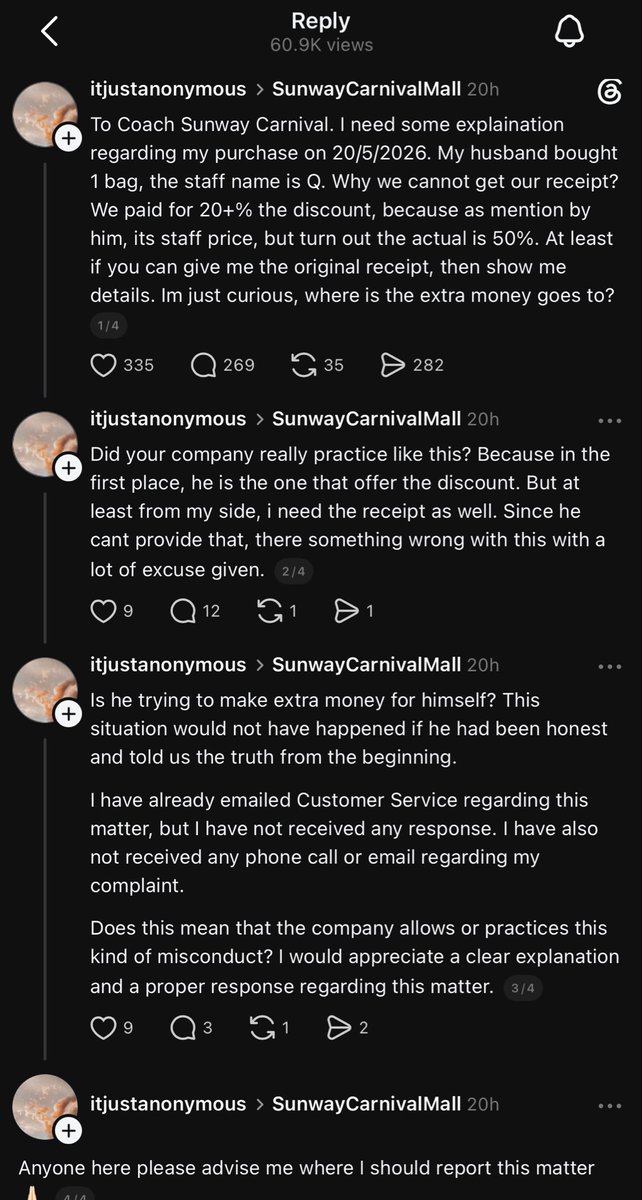Open the notification bell icon
The width and height of the screenshot is (642, 1200).
568,31
